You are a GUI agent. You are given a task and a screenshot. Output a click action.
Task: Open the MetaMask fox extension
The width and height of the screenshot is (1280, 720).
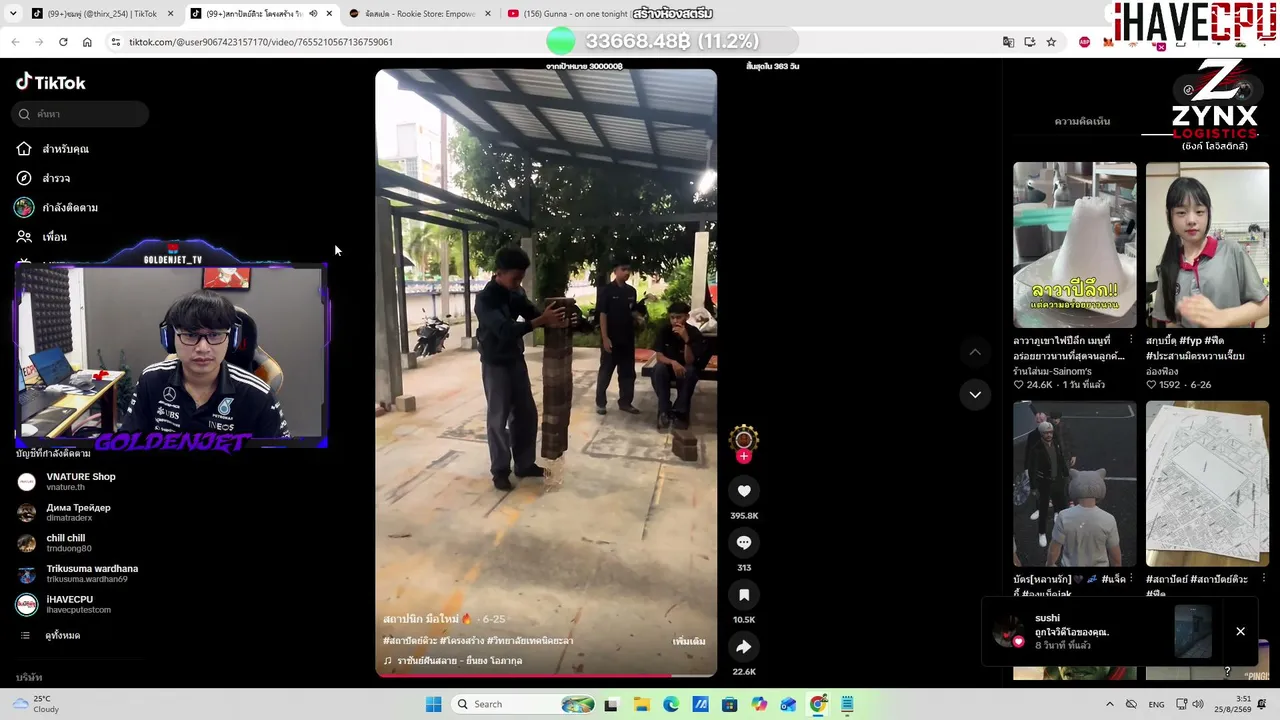click(1109, 42)
